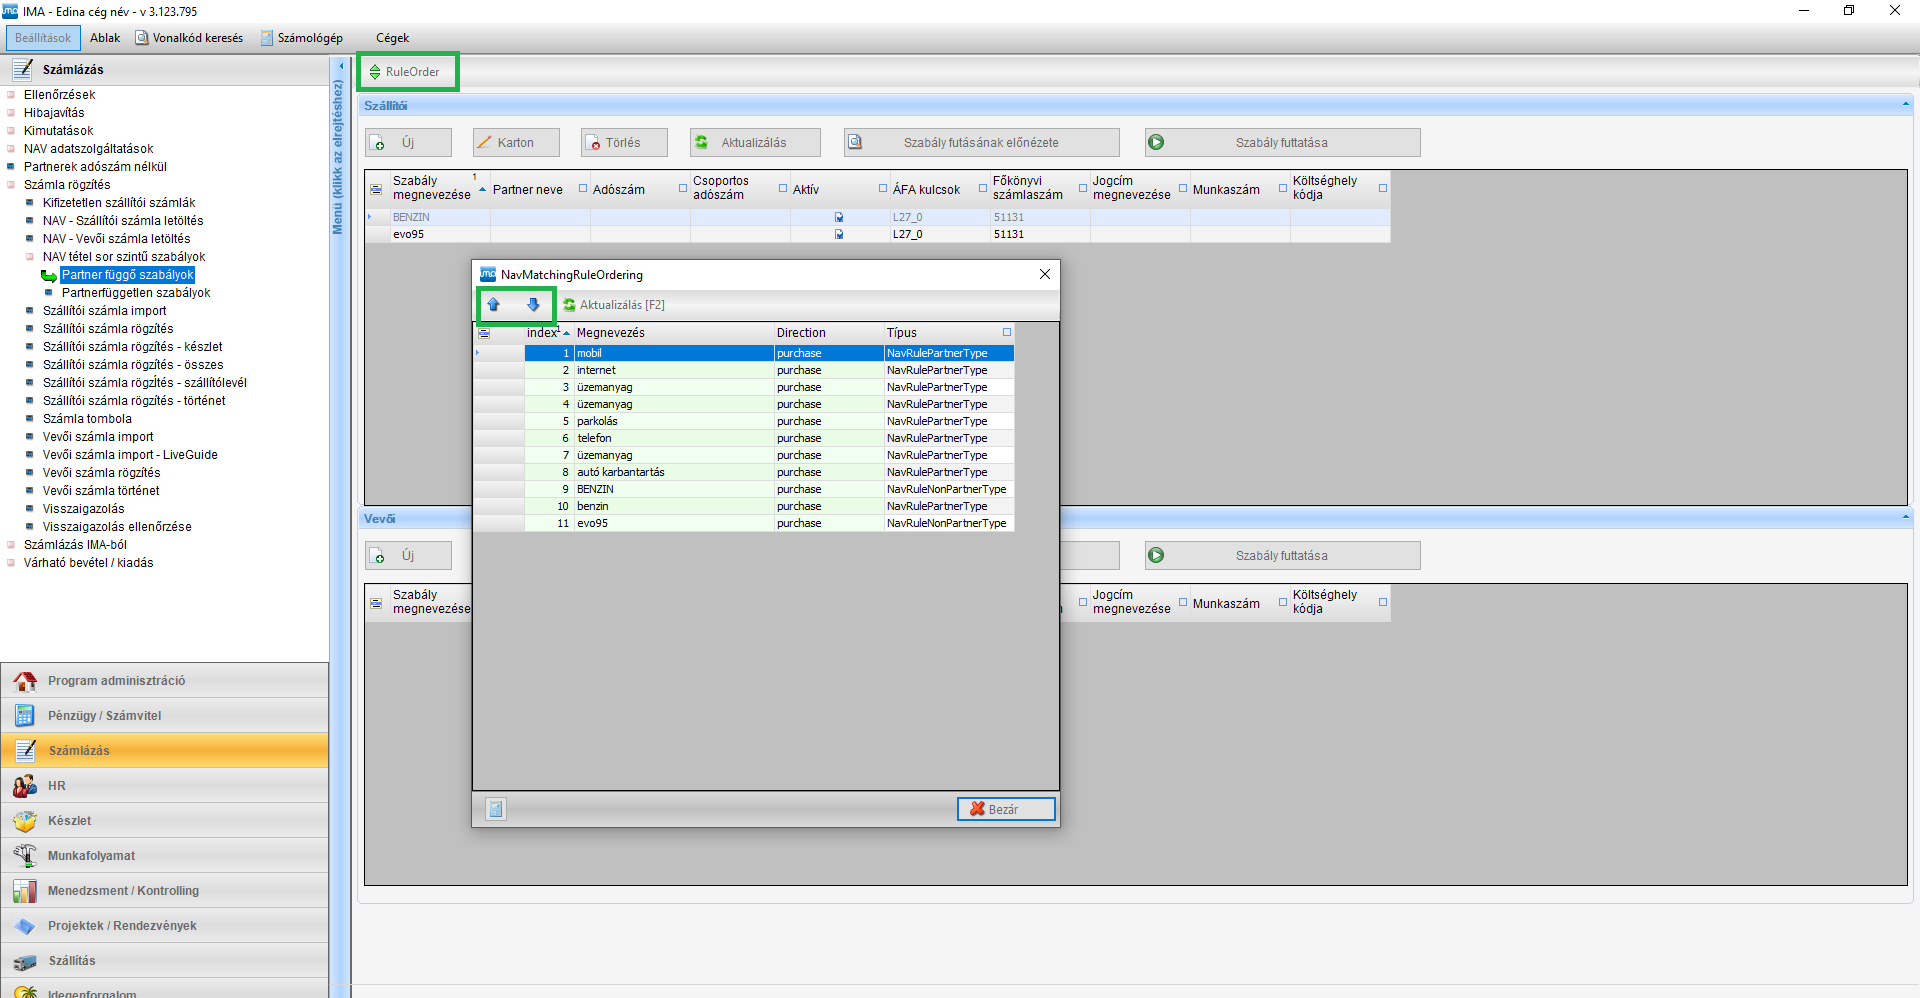
Task: Collapse the Szállítói panel with its header arrow
Action: 1905,105
